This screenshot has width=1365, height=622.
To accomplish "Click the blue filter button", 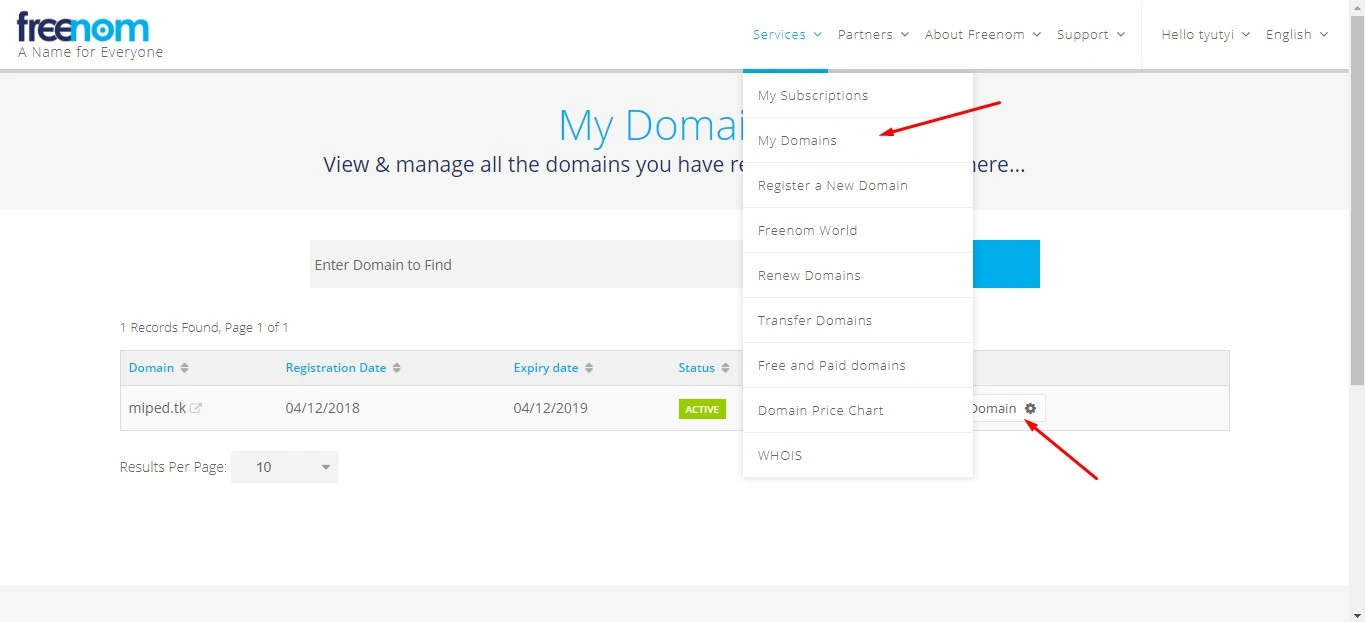I will point(1006,264).
